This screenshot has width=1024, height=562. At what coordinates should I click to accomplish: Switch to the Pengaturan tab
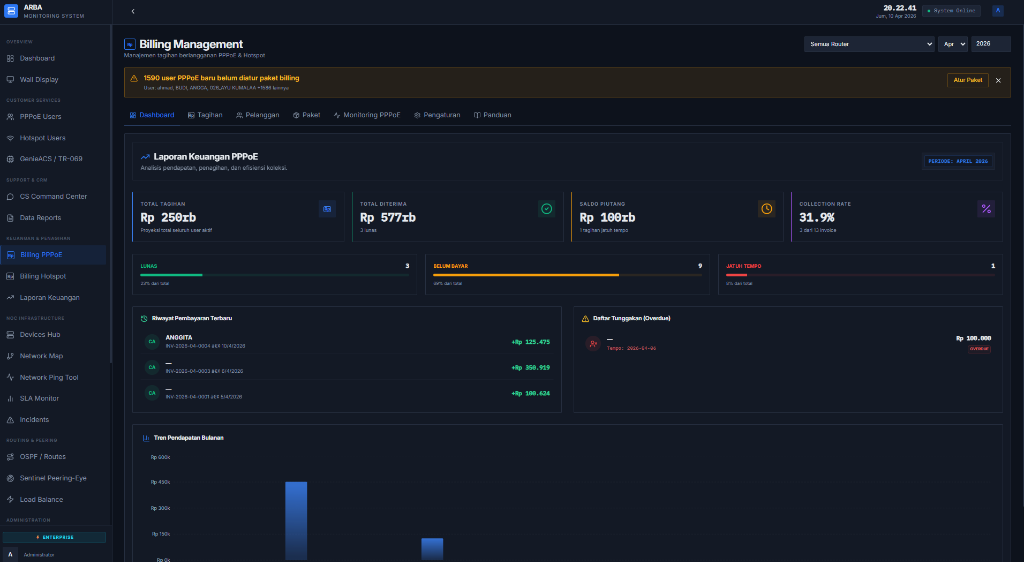coord(437,115)
